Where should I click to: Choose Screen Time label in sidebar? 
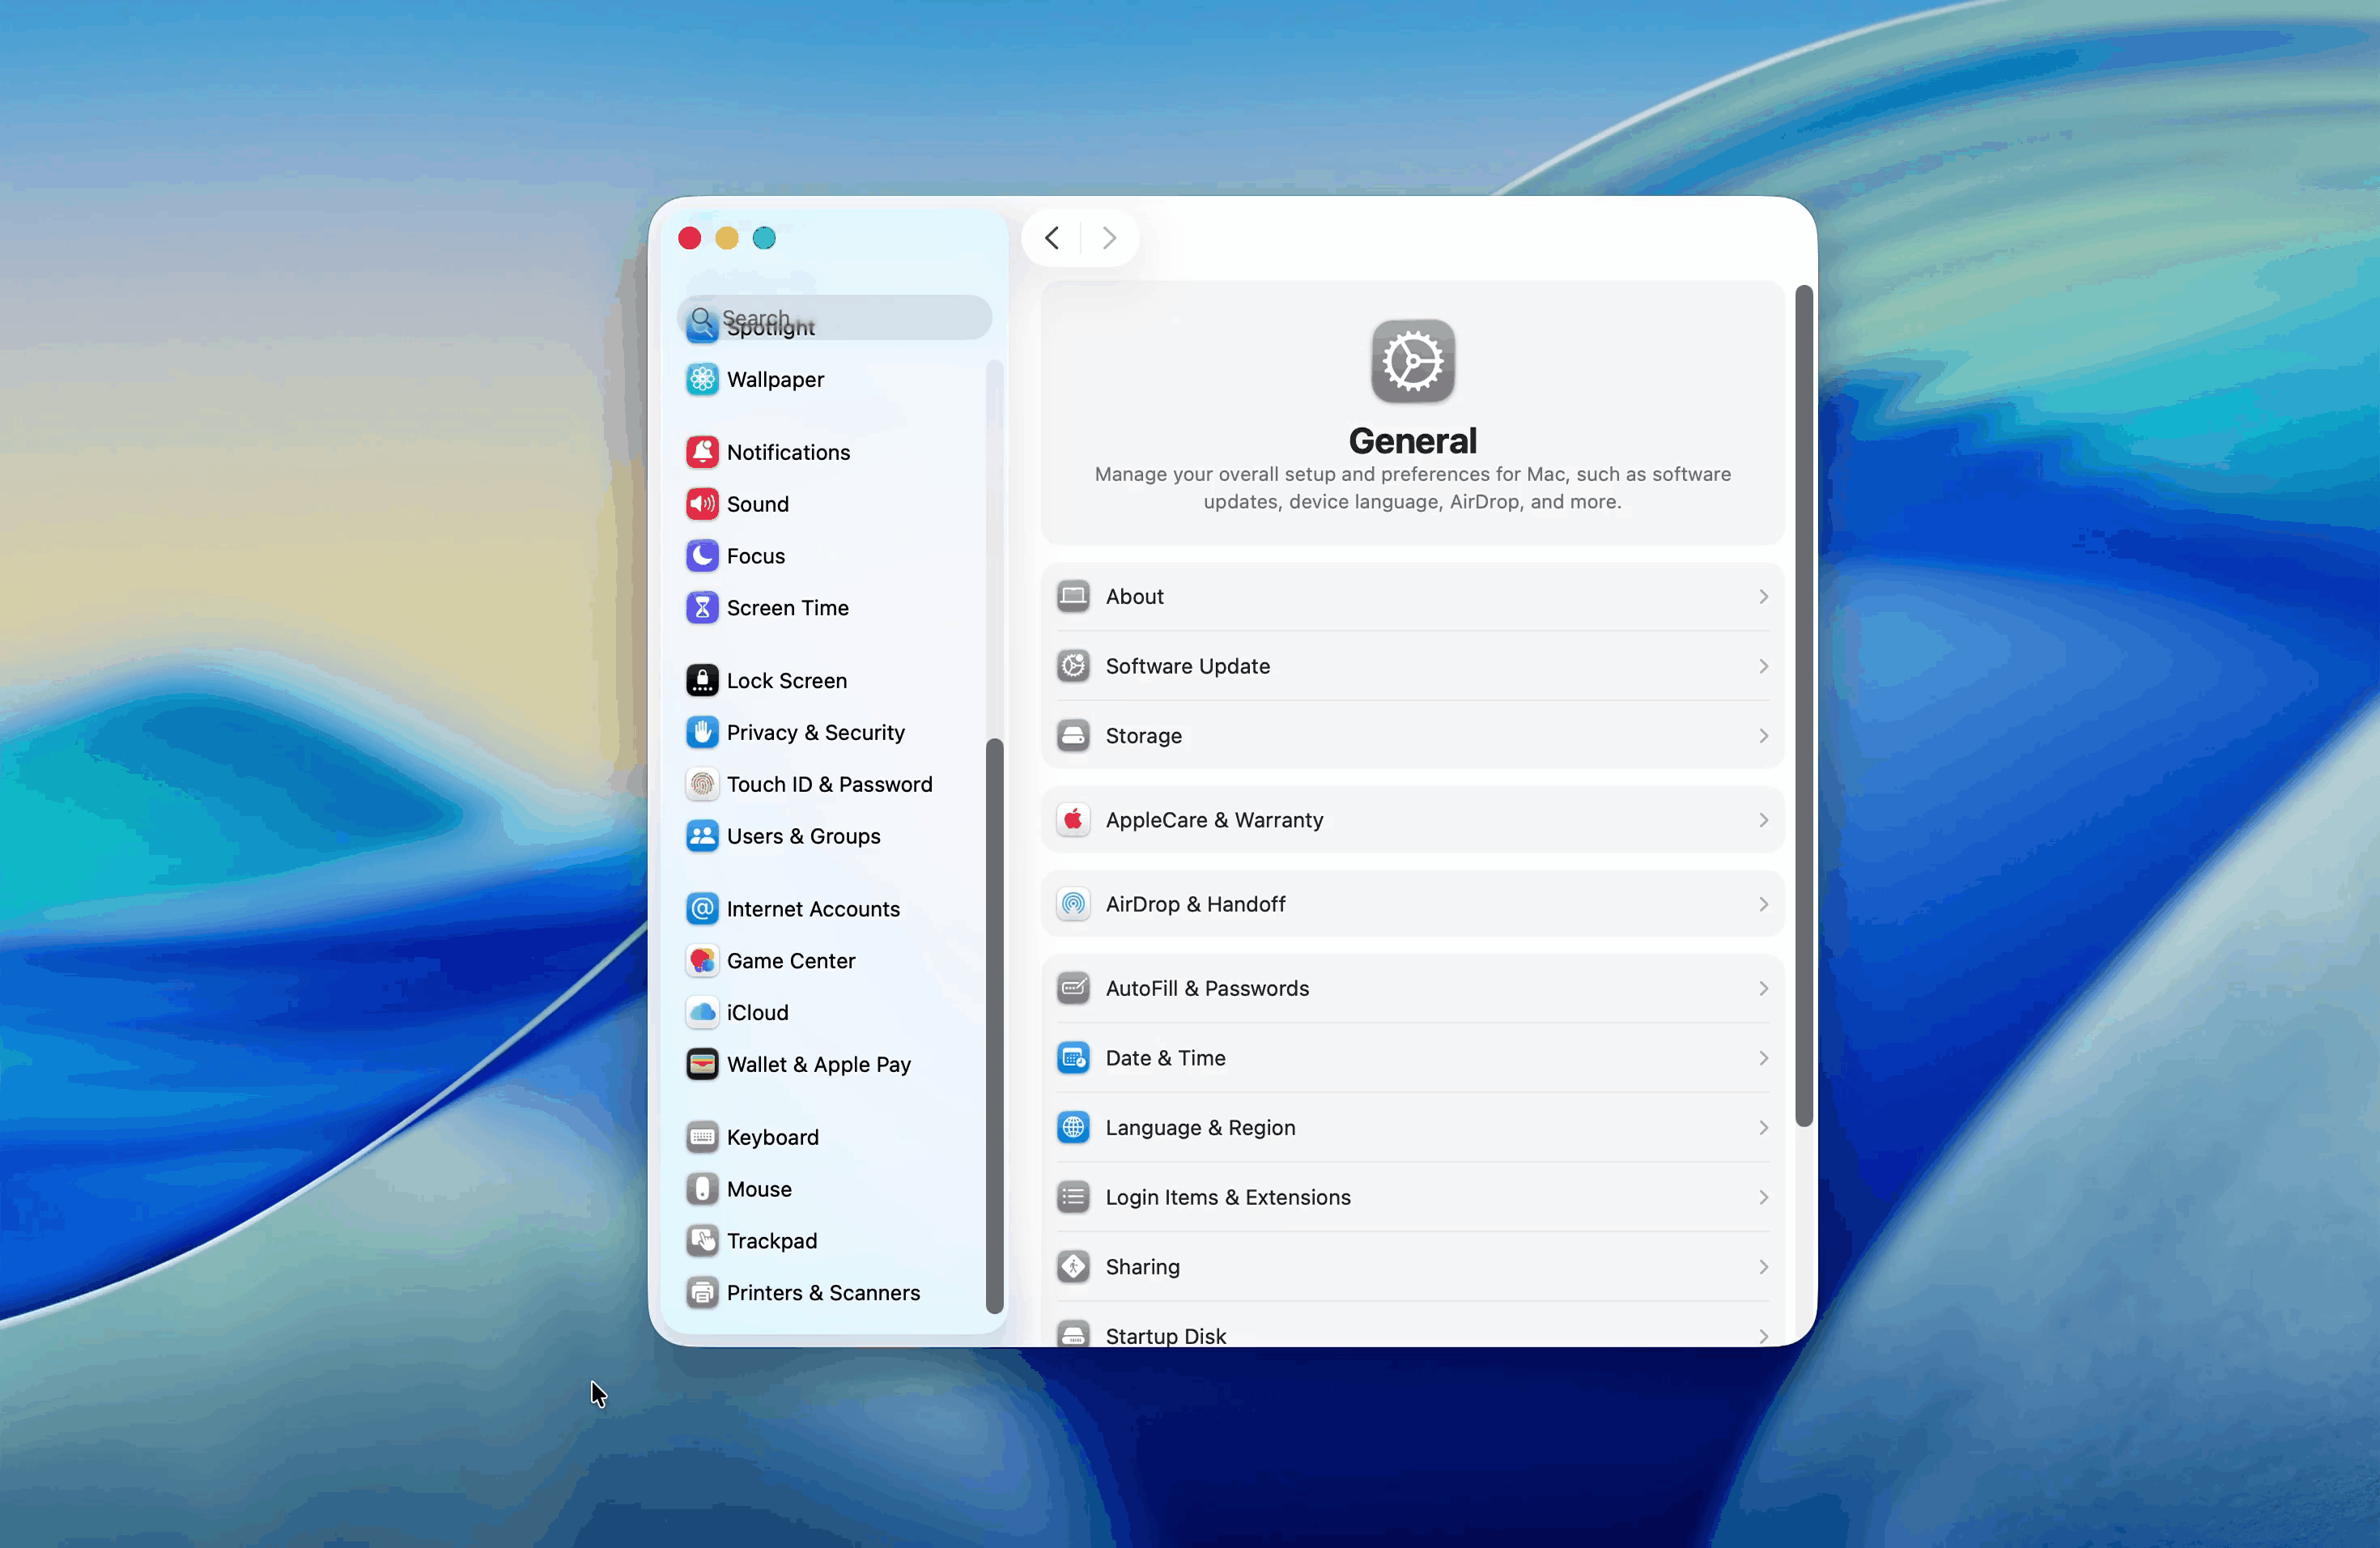pyautogui.click(x=787, y=608)
